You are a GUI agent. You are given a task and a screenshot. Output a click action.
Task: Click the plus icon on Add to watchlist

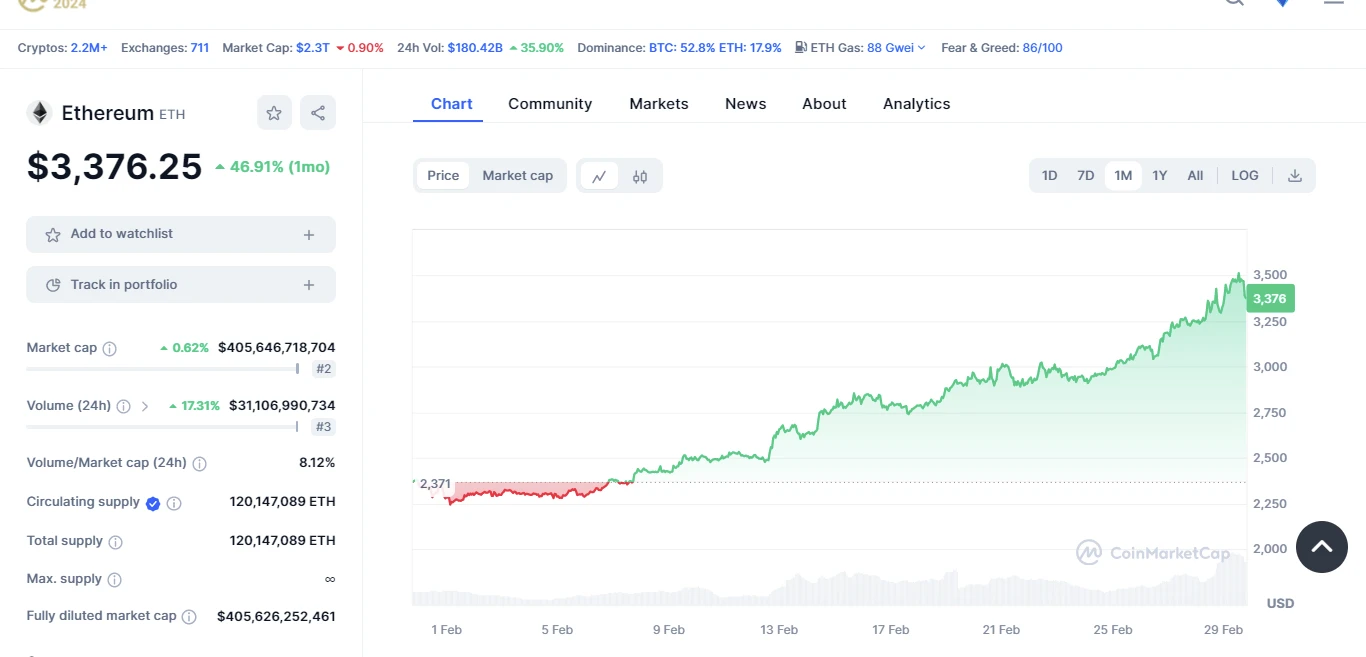(309, 235)
